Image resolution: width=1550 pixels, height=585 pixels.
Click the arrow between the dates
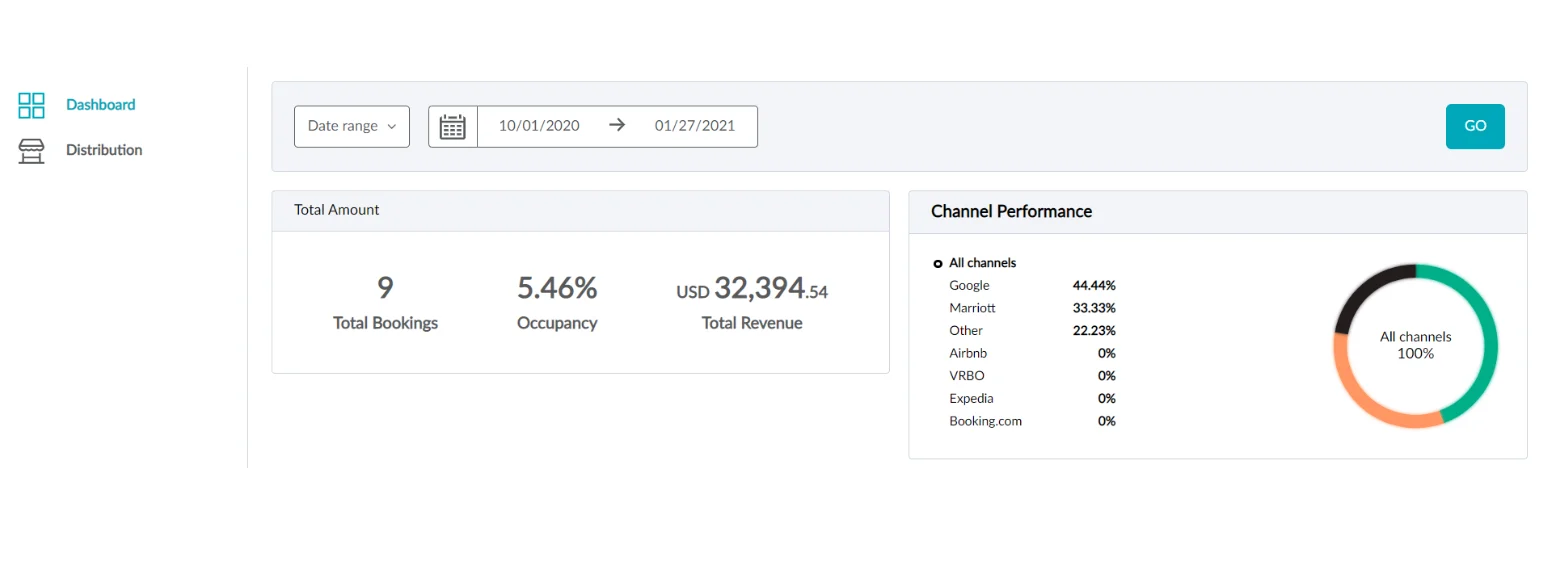pyautogui.click(x=617, y=126)
